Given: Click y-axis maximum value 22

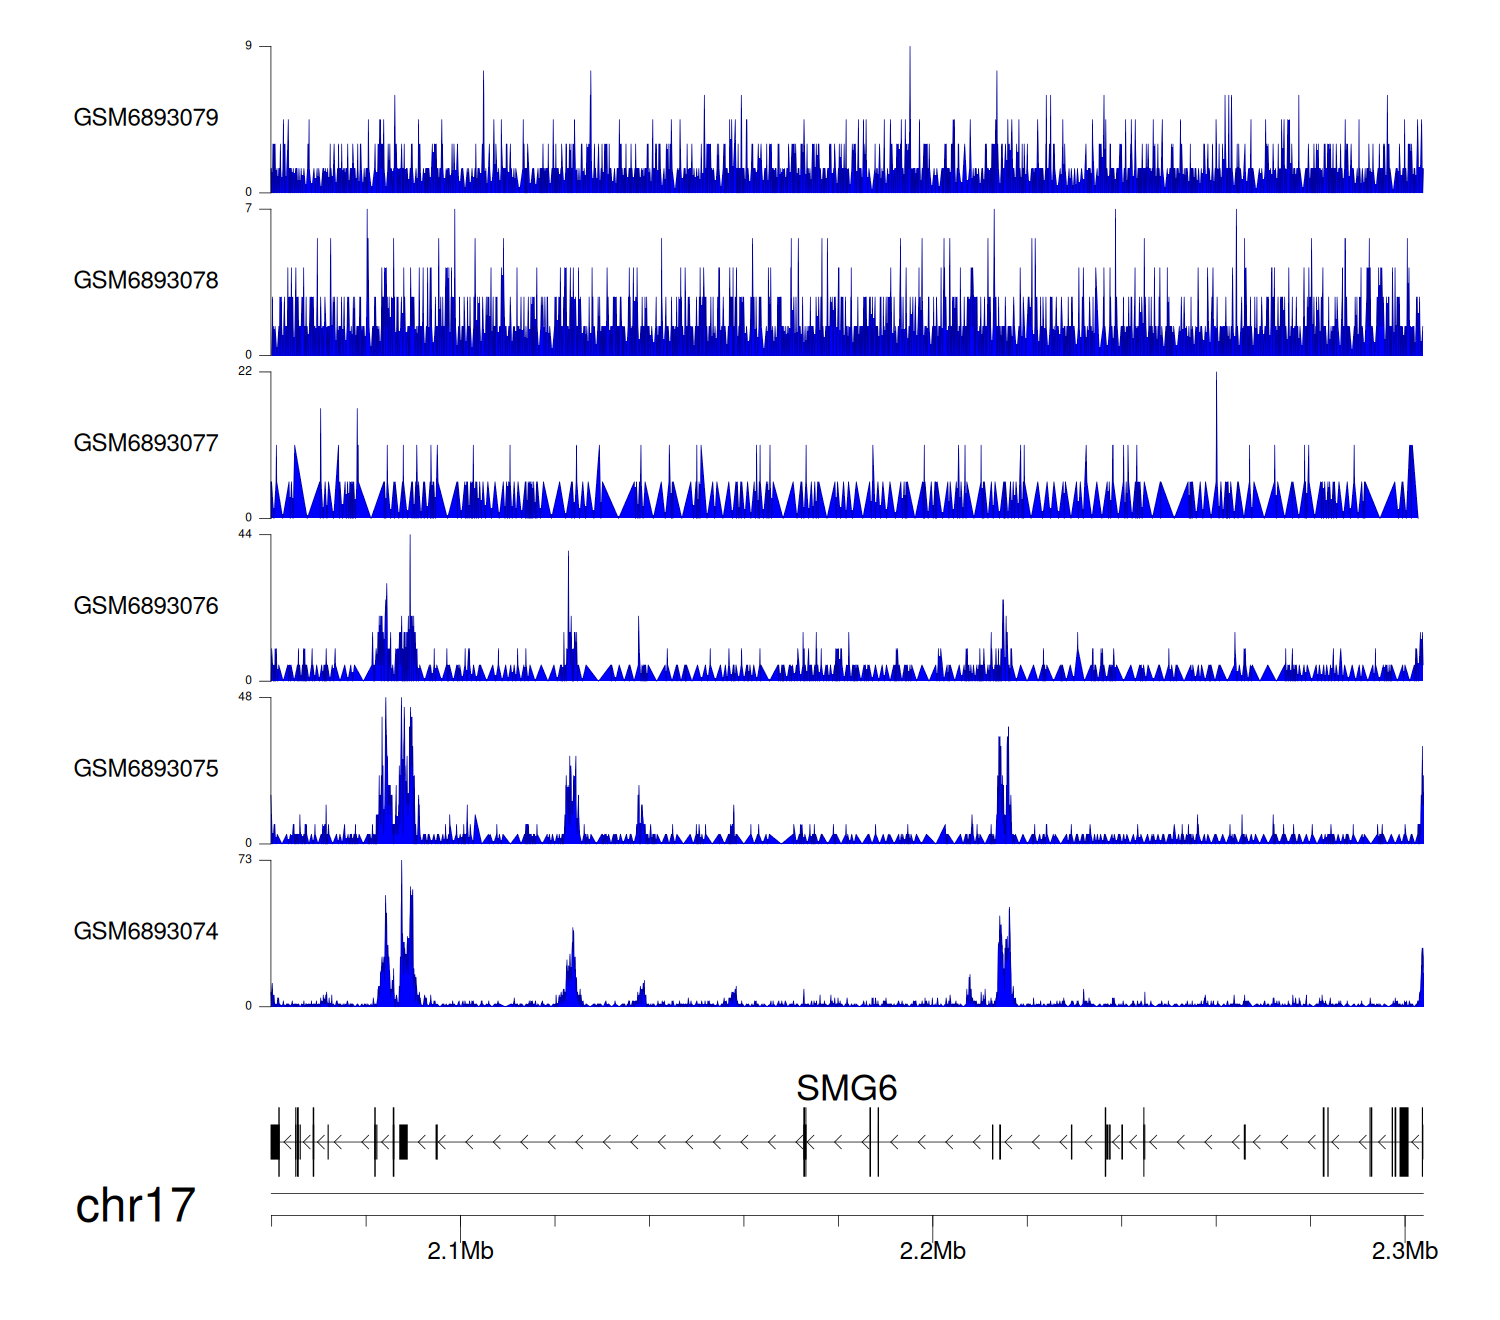Looking at the screenshot, I should click(x=245, y=371).
